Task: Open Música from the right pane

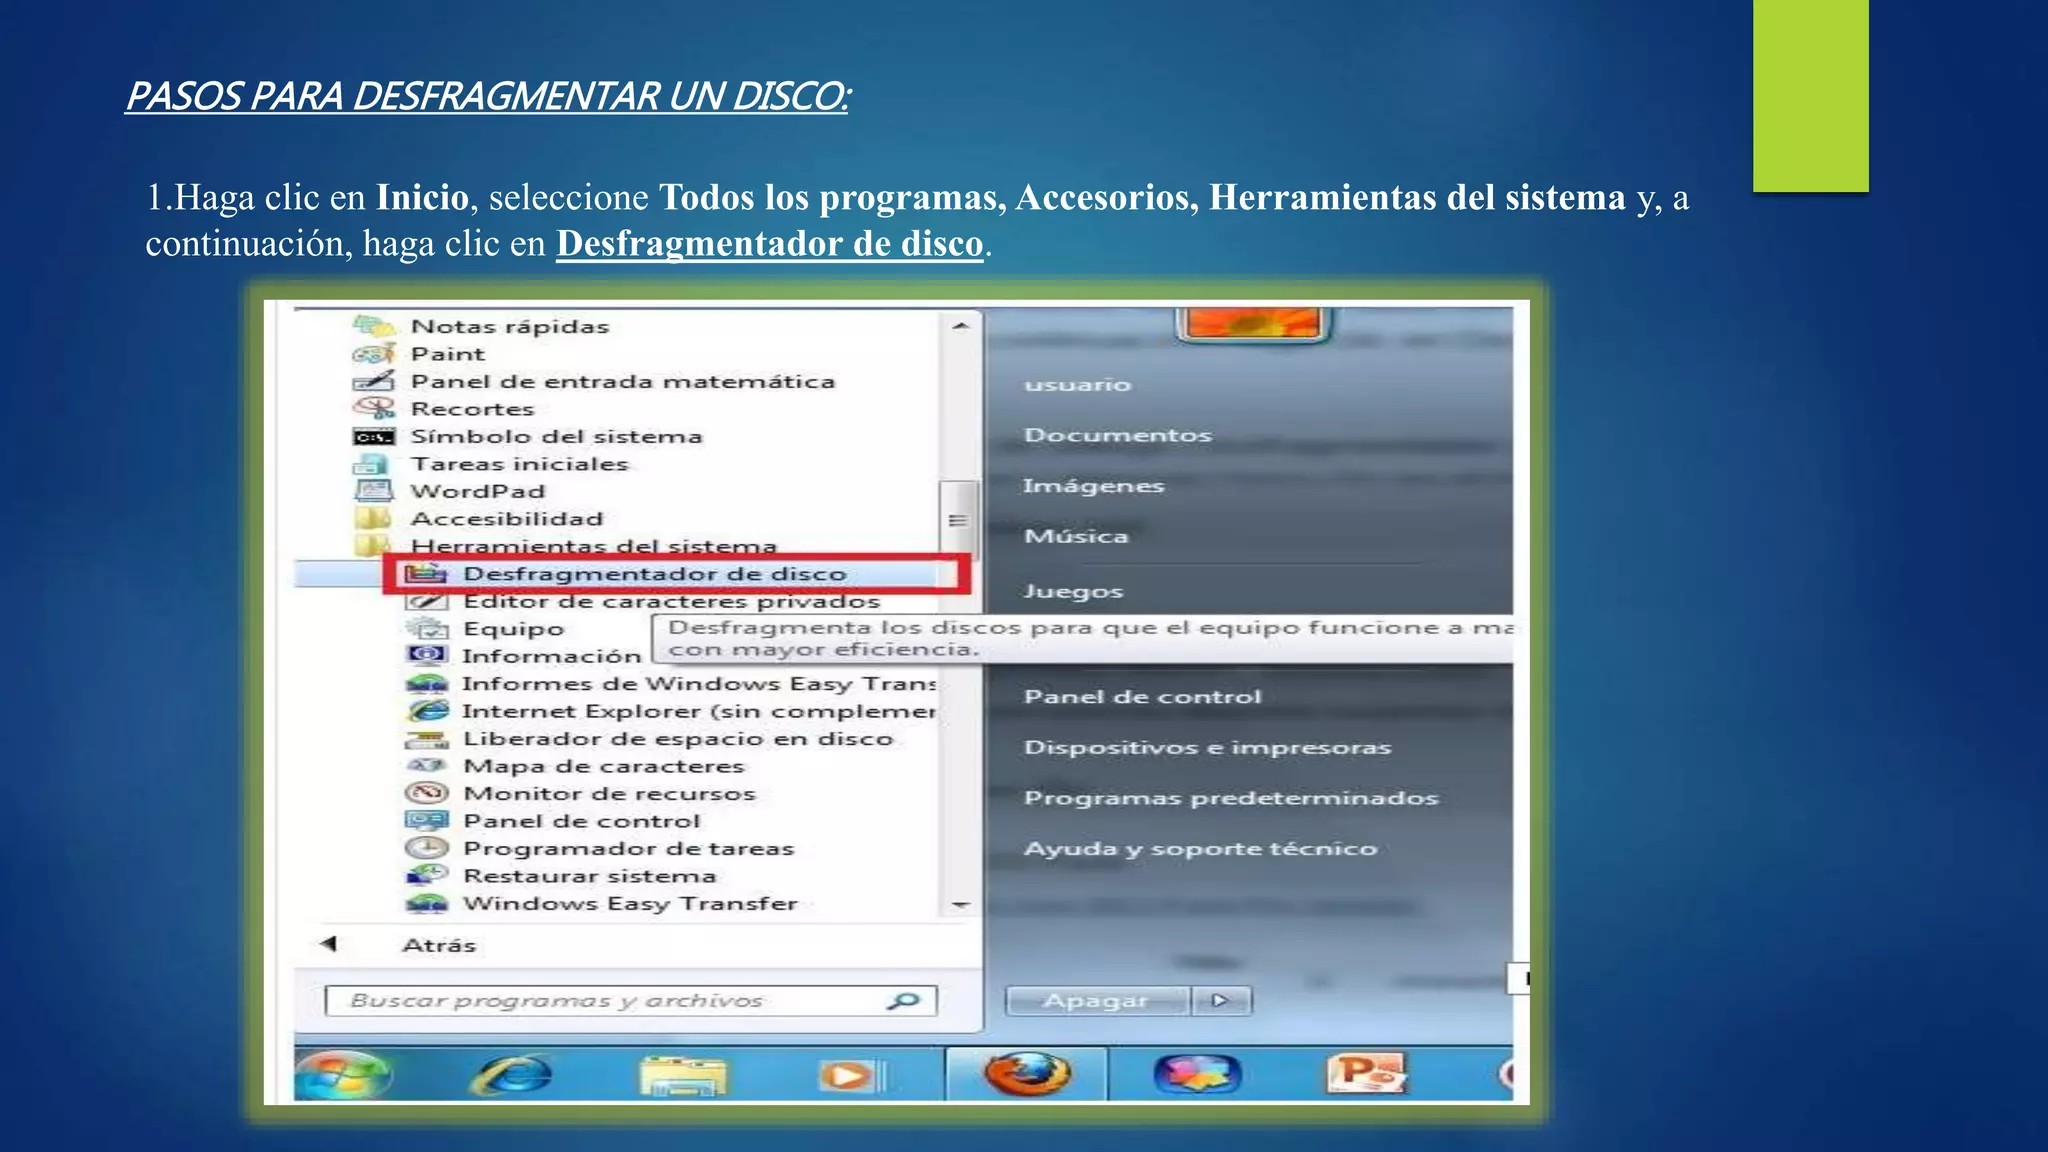Action: click(x=1076, y=536)
